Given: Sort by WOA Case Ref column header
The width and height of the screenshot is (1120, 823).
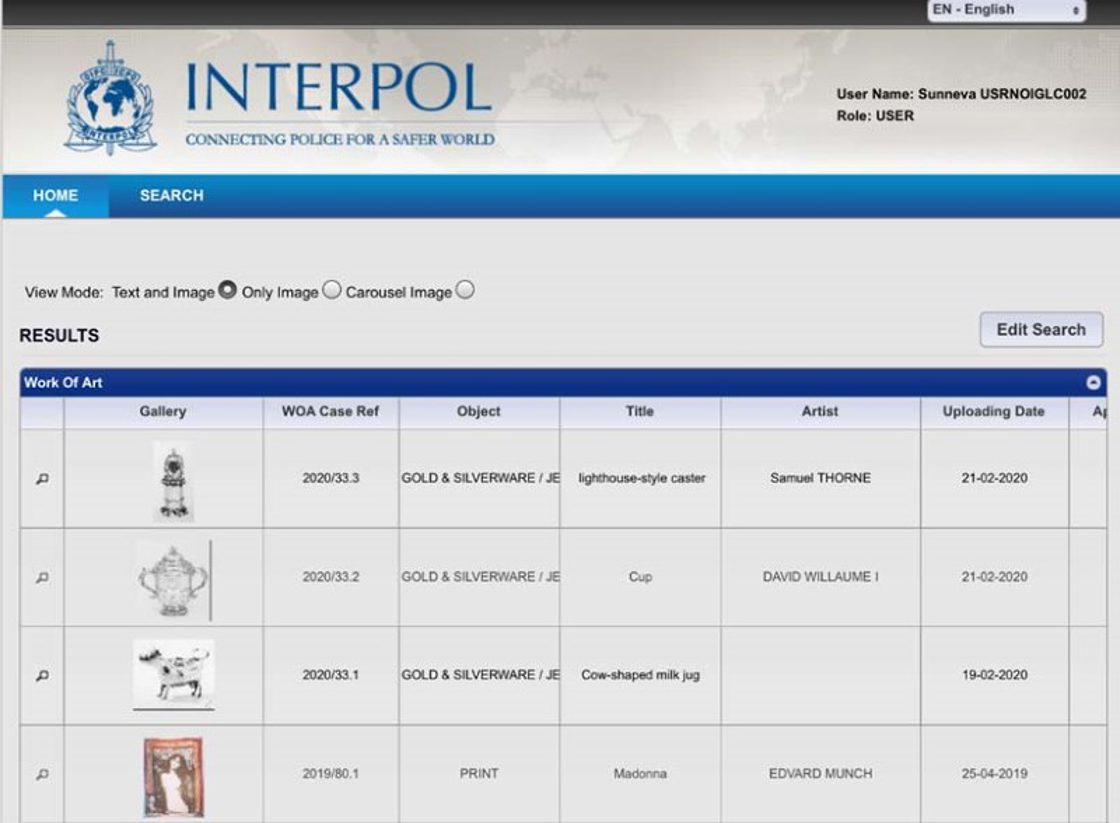Looking at the screenshot, I should coord(331,412).
